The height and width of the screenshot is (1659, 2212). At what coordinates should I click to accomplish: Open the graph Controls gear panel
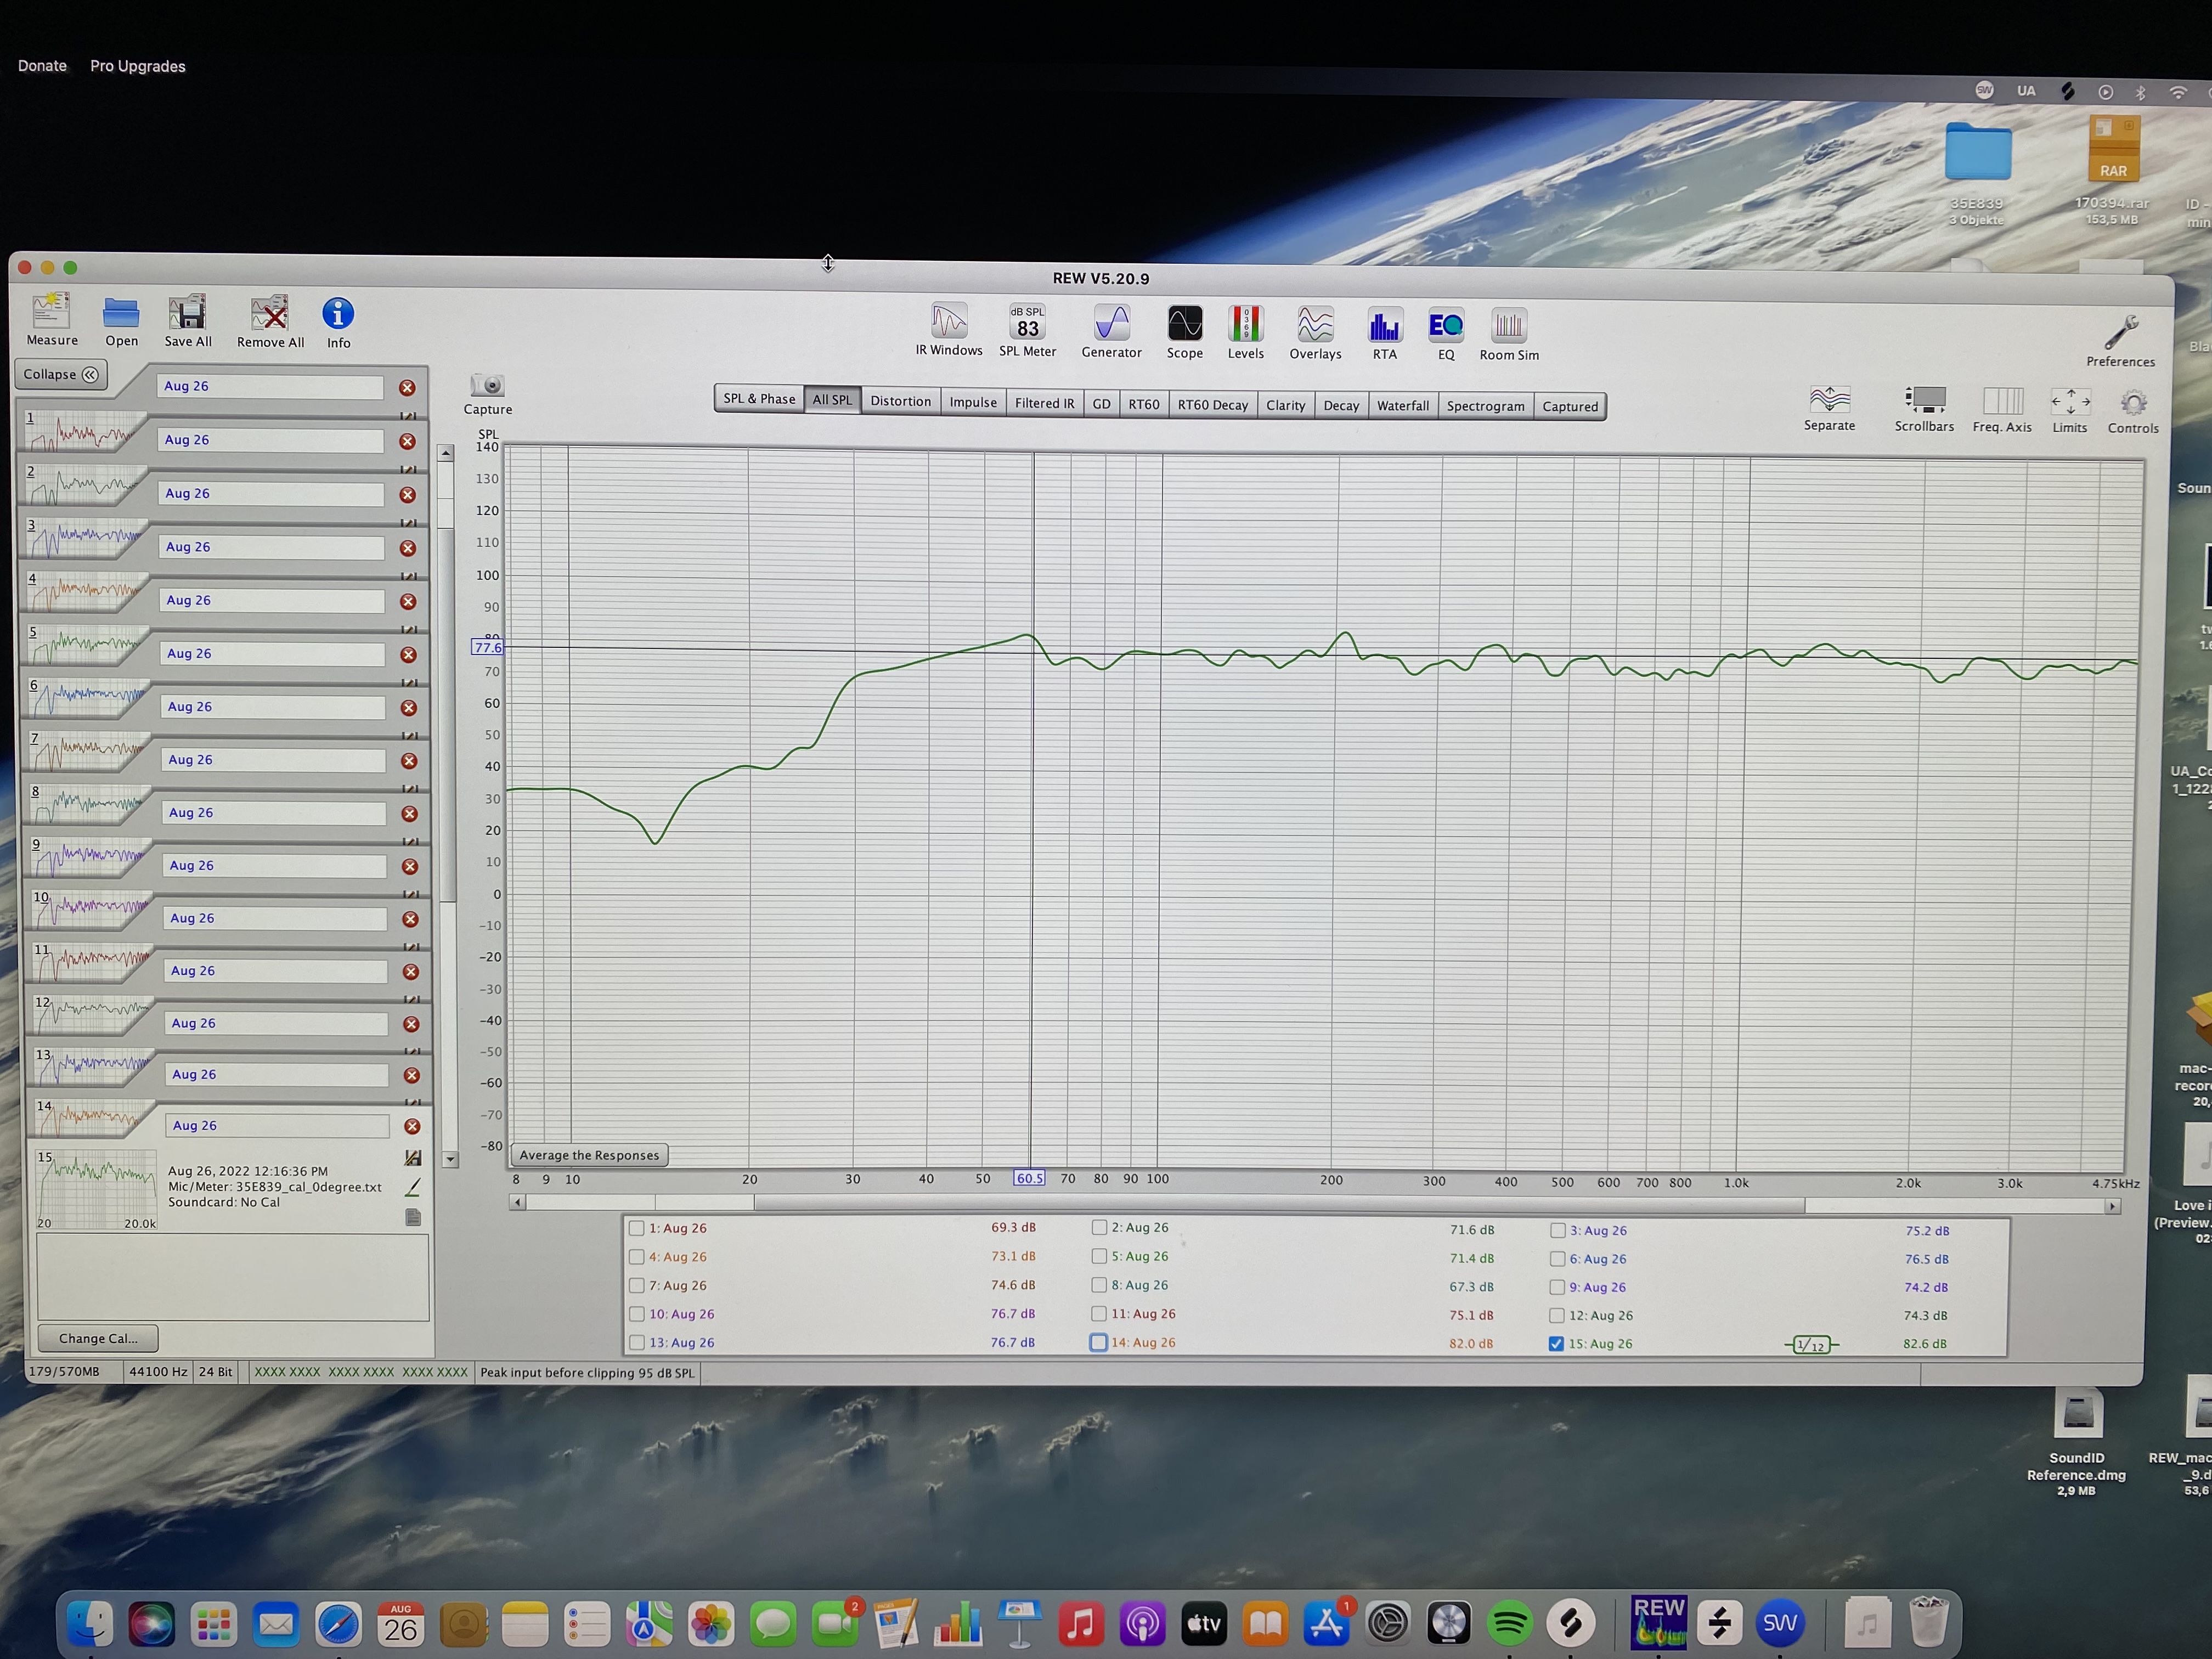point(2133,403)
